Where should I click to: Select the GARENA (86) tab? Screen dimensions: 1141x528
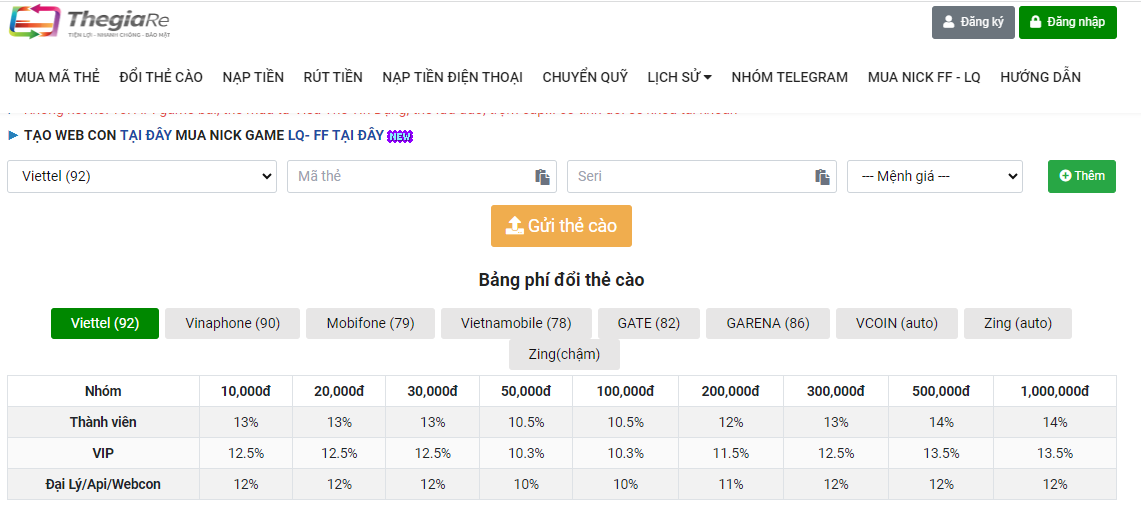767,323
